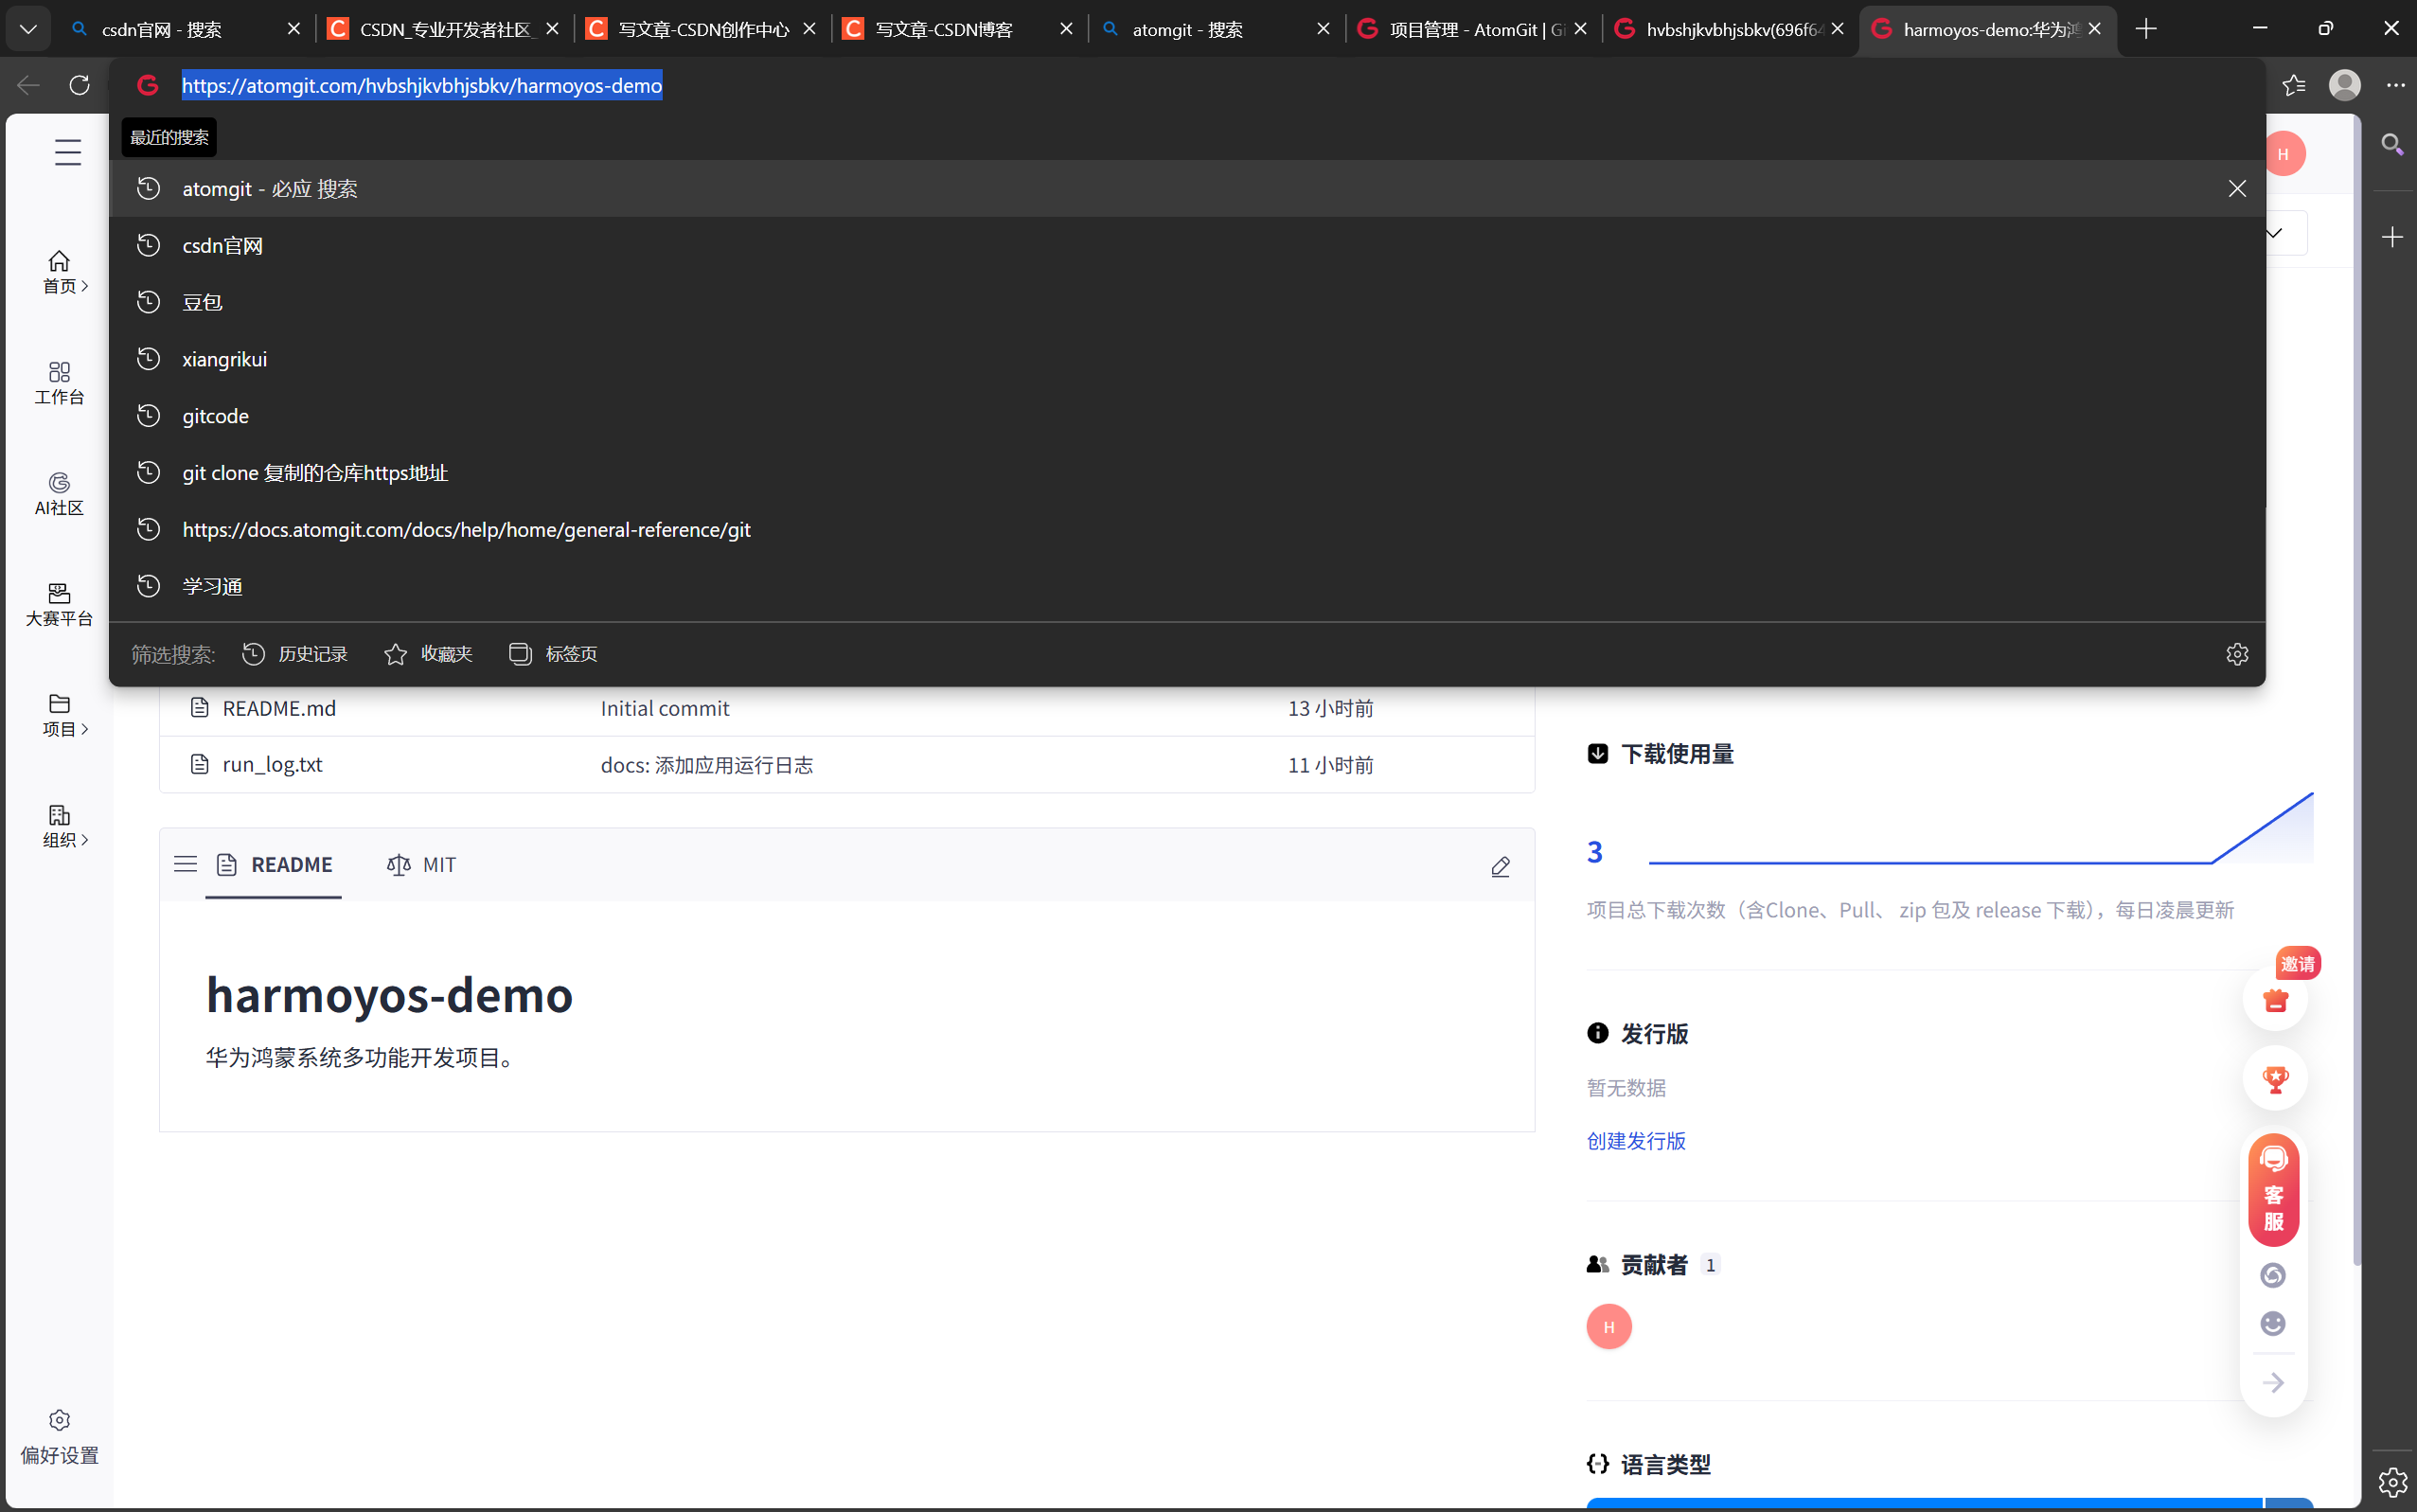Select the '豆包' recent search

click(x=1187, y=302)
